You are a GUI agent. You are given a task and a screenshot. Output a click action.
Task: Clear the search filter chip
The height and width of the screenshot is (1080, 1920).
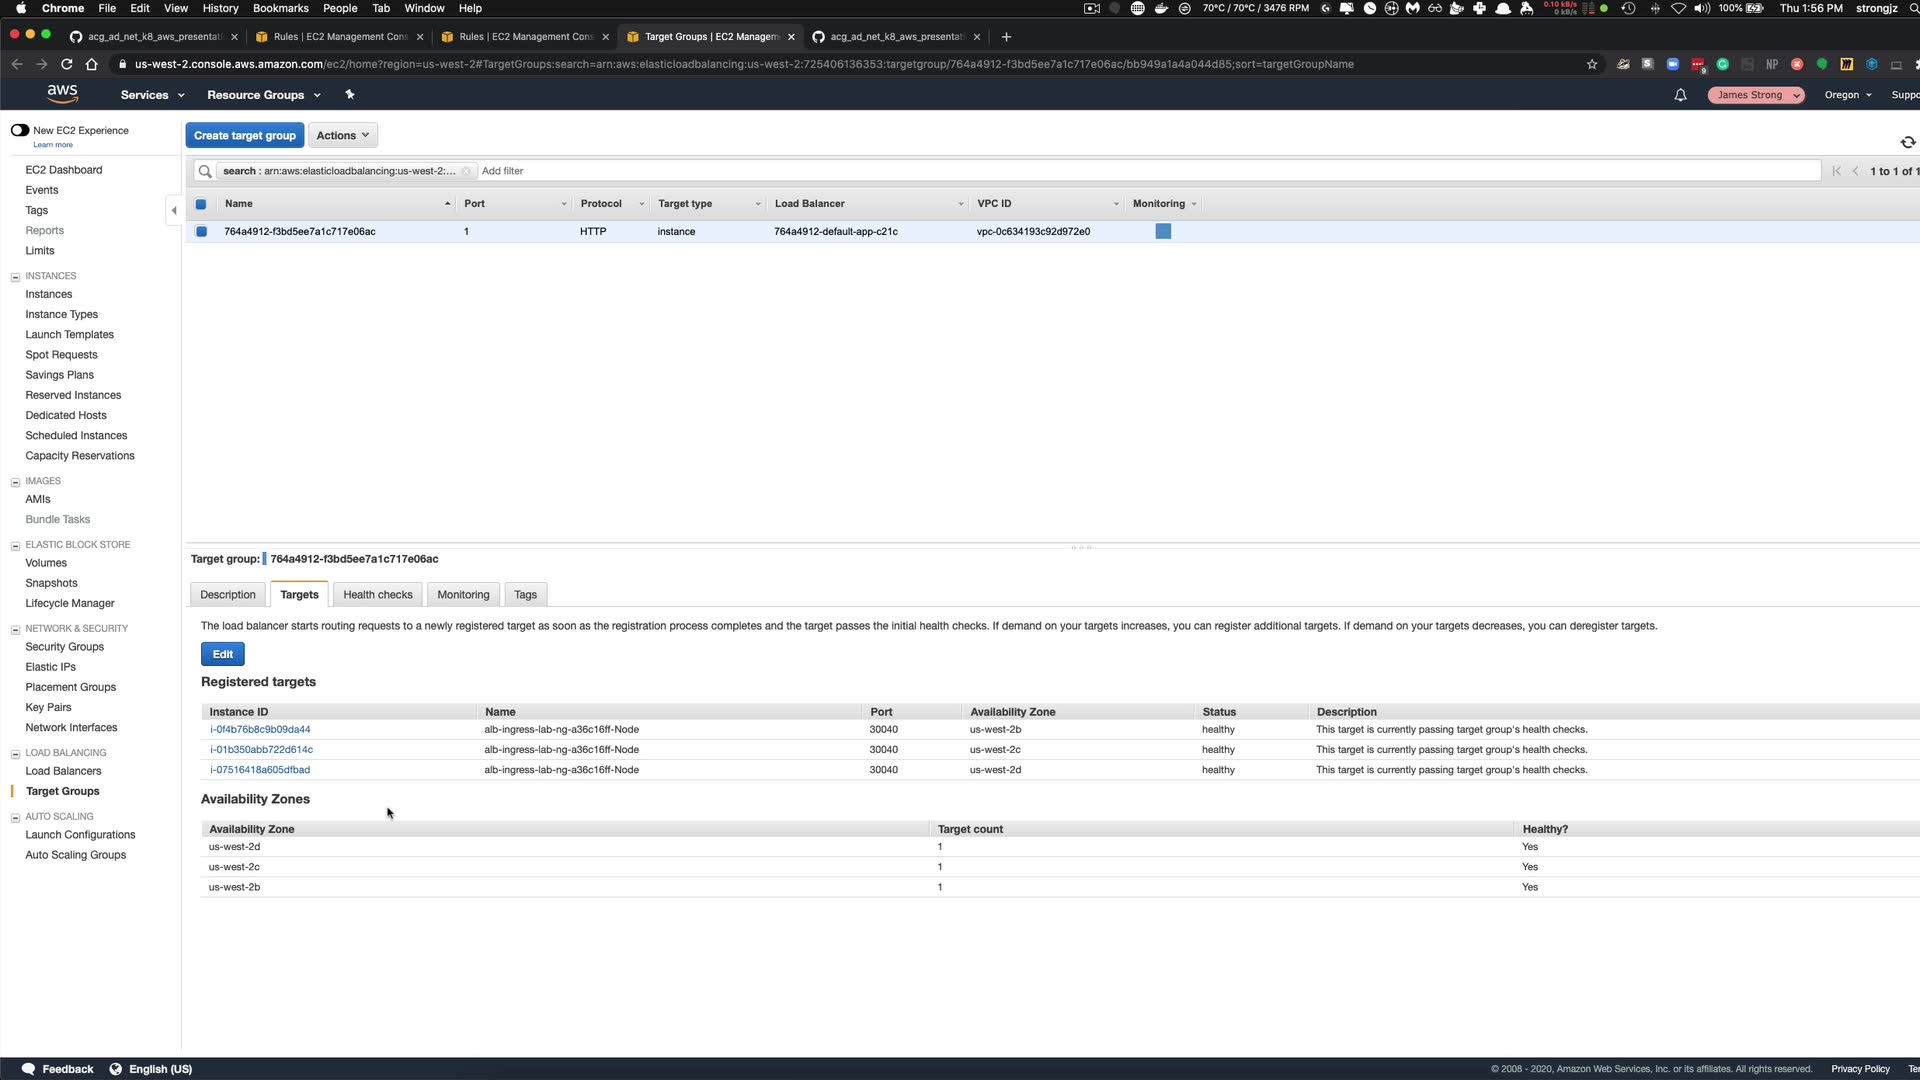point(466,171)
